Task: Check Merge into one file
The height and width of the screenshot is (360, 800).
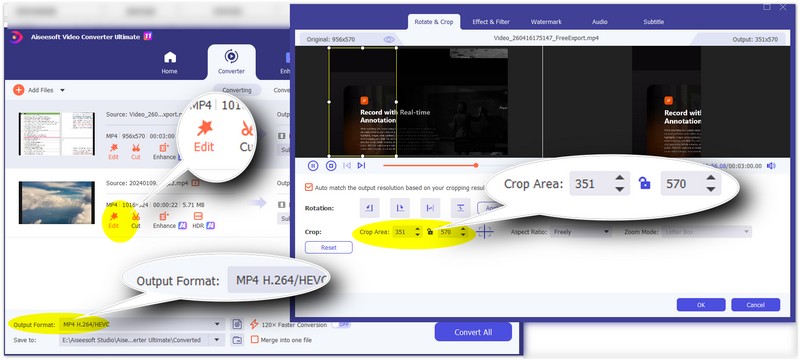Action: pyautogui.click(x=255, y=340)
